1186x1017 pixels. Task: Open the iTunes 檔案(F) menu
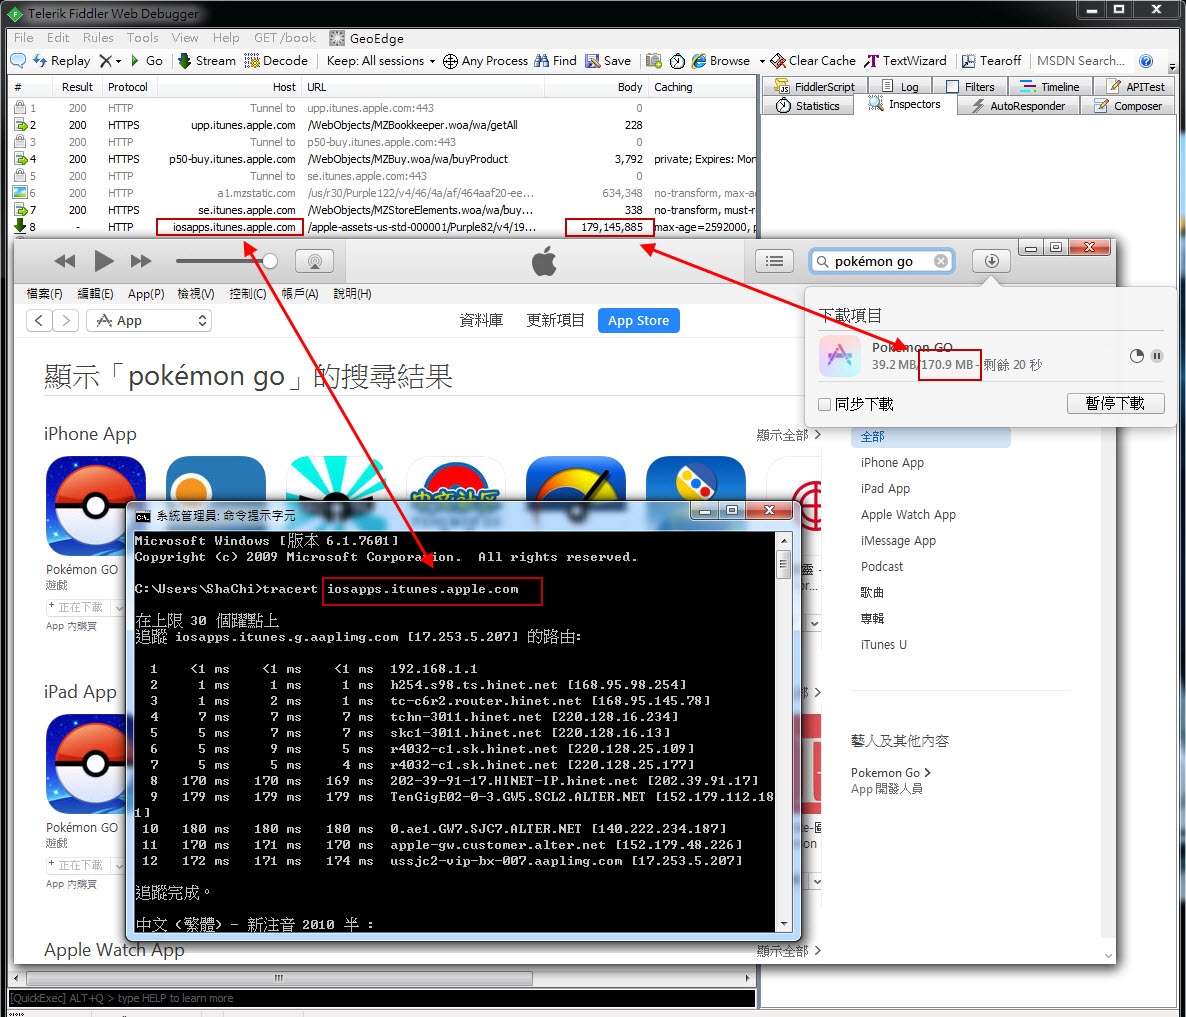coord(45,293)
